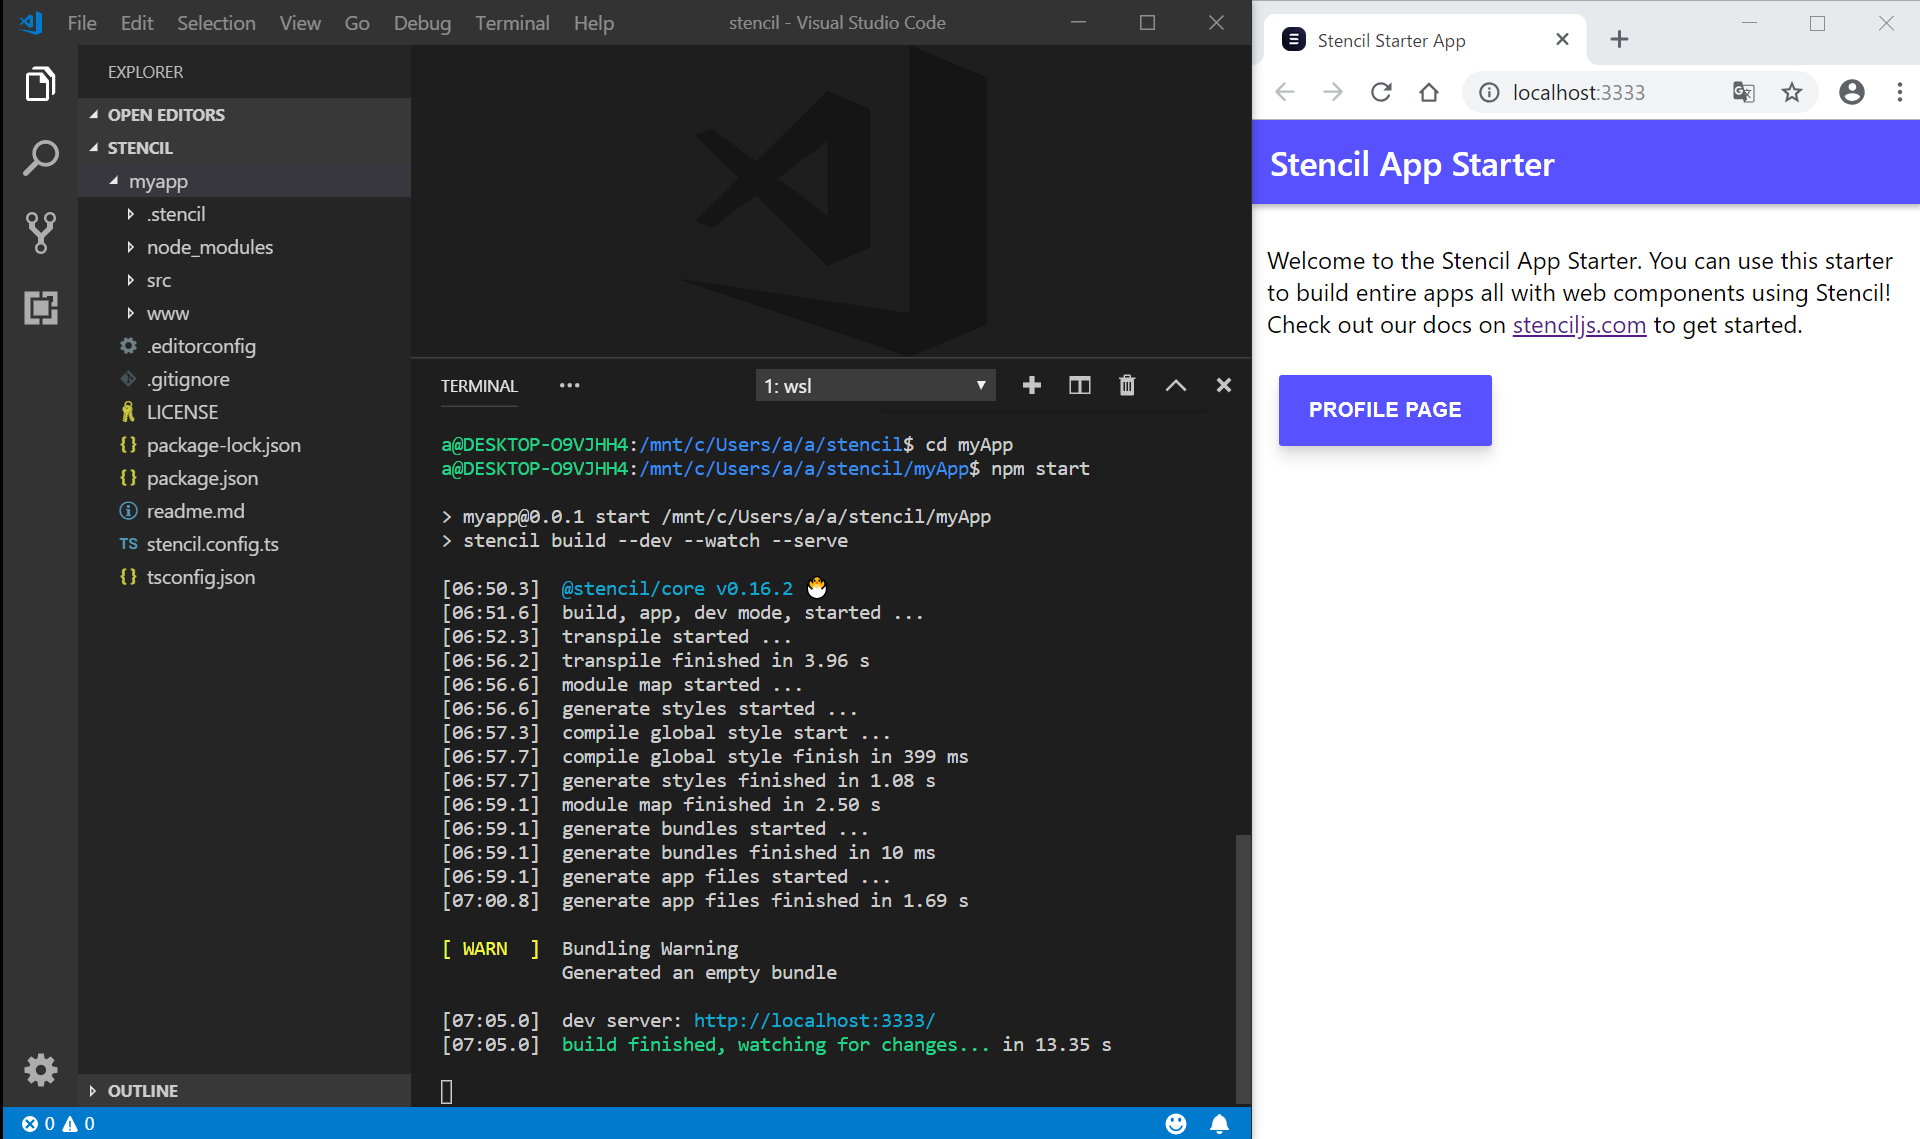Open readme.md

coord(244,511)
